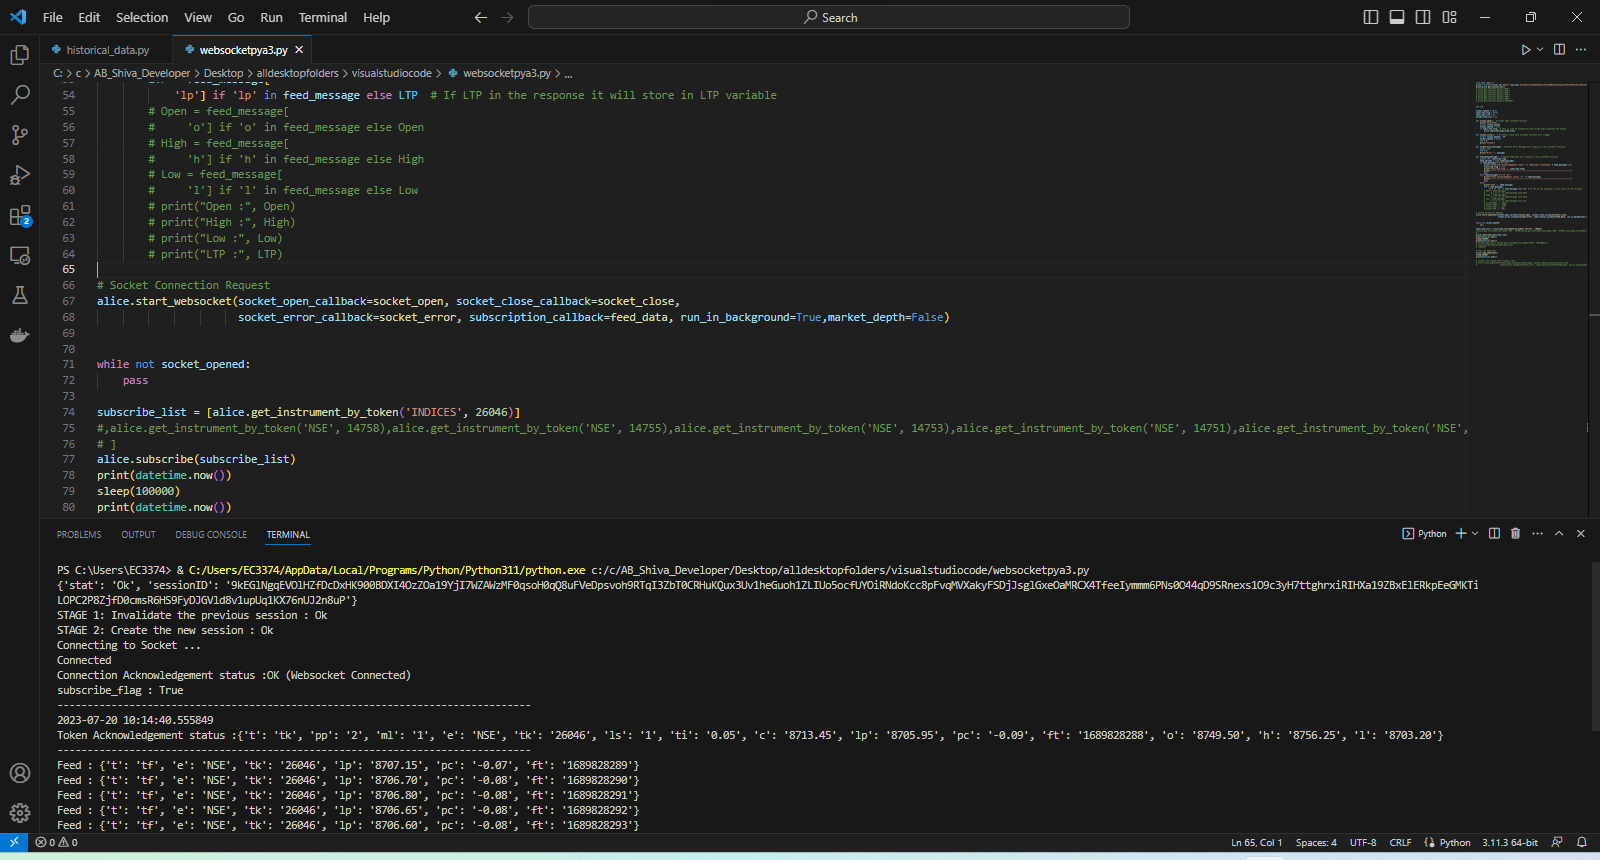Click the Search command center box
The width and height of the screenshot is (1600, 860).
[x=828, y=17]
